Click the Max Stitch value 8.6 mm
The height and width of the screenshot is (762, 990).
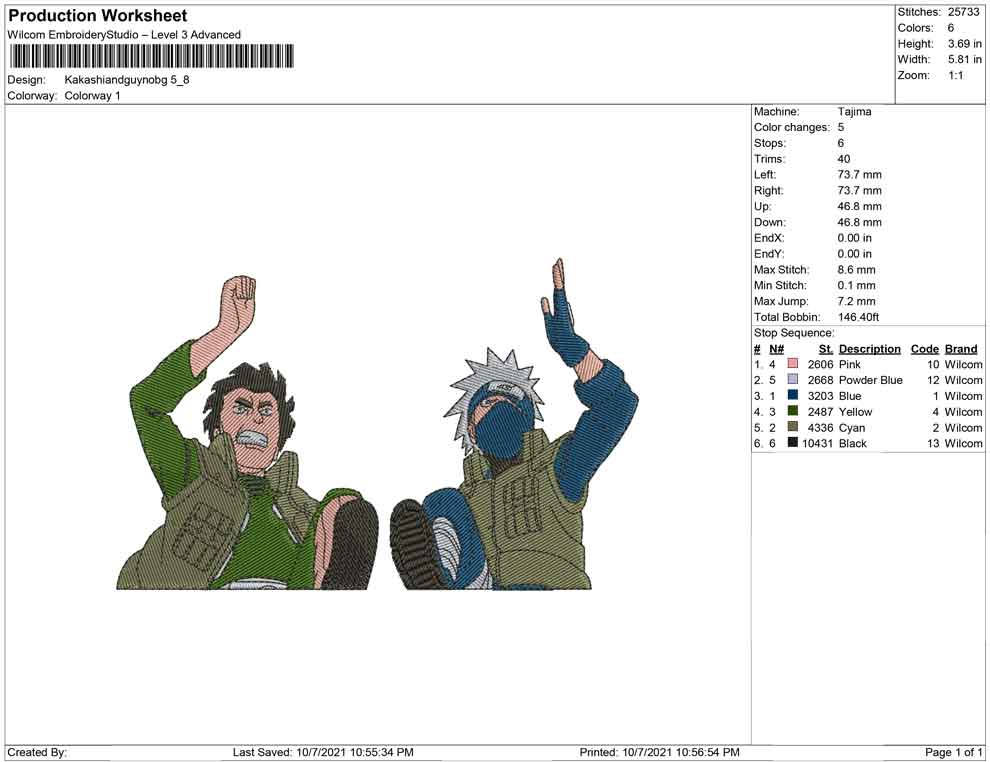click(x=856, y=270)
